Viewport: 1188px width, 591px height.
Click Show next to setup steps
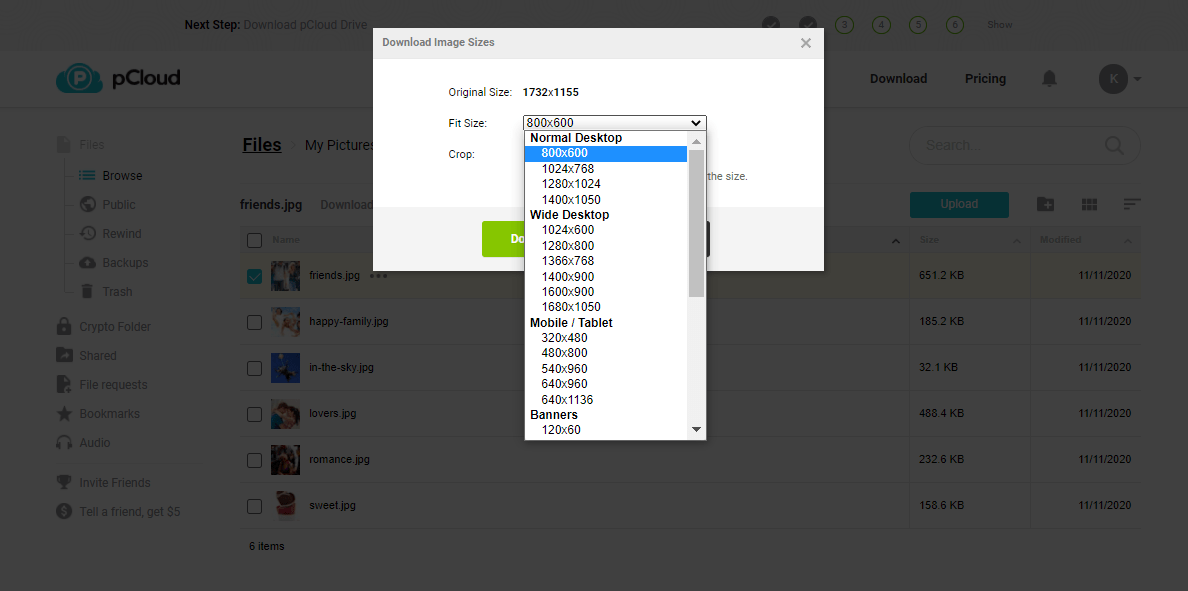coord(999,25)
